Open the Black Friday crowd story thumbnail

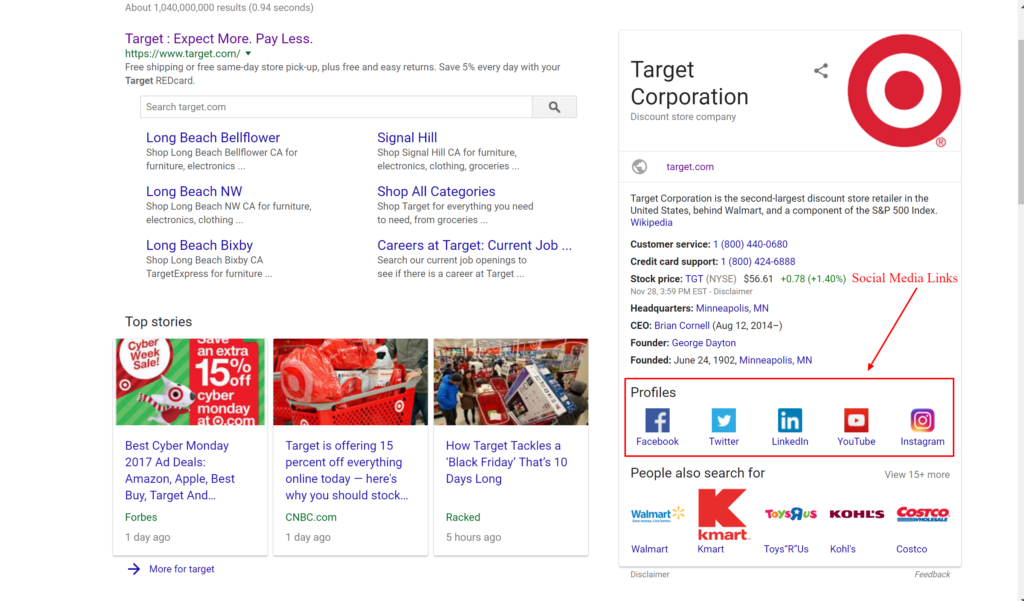pos(511,382)
